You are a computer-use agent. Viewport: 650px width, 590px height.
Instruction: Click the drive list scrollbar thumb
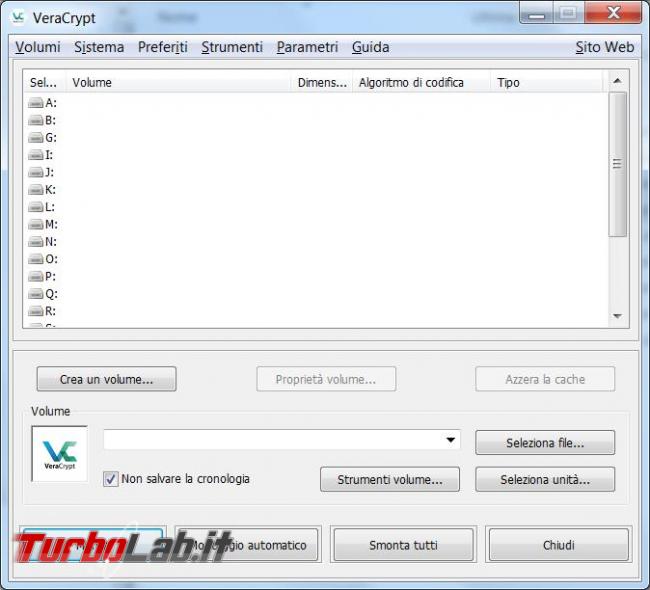[x=617, y=164]
